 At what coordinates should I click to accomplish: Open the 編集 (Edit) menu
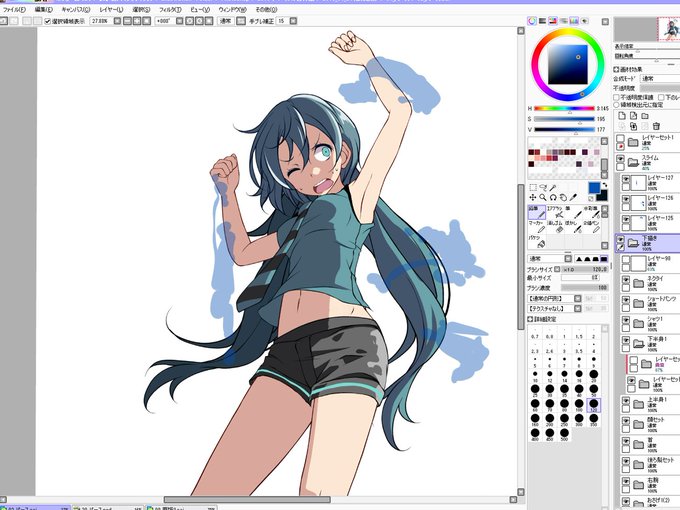pyautogui.click(x=43, y=10)
